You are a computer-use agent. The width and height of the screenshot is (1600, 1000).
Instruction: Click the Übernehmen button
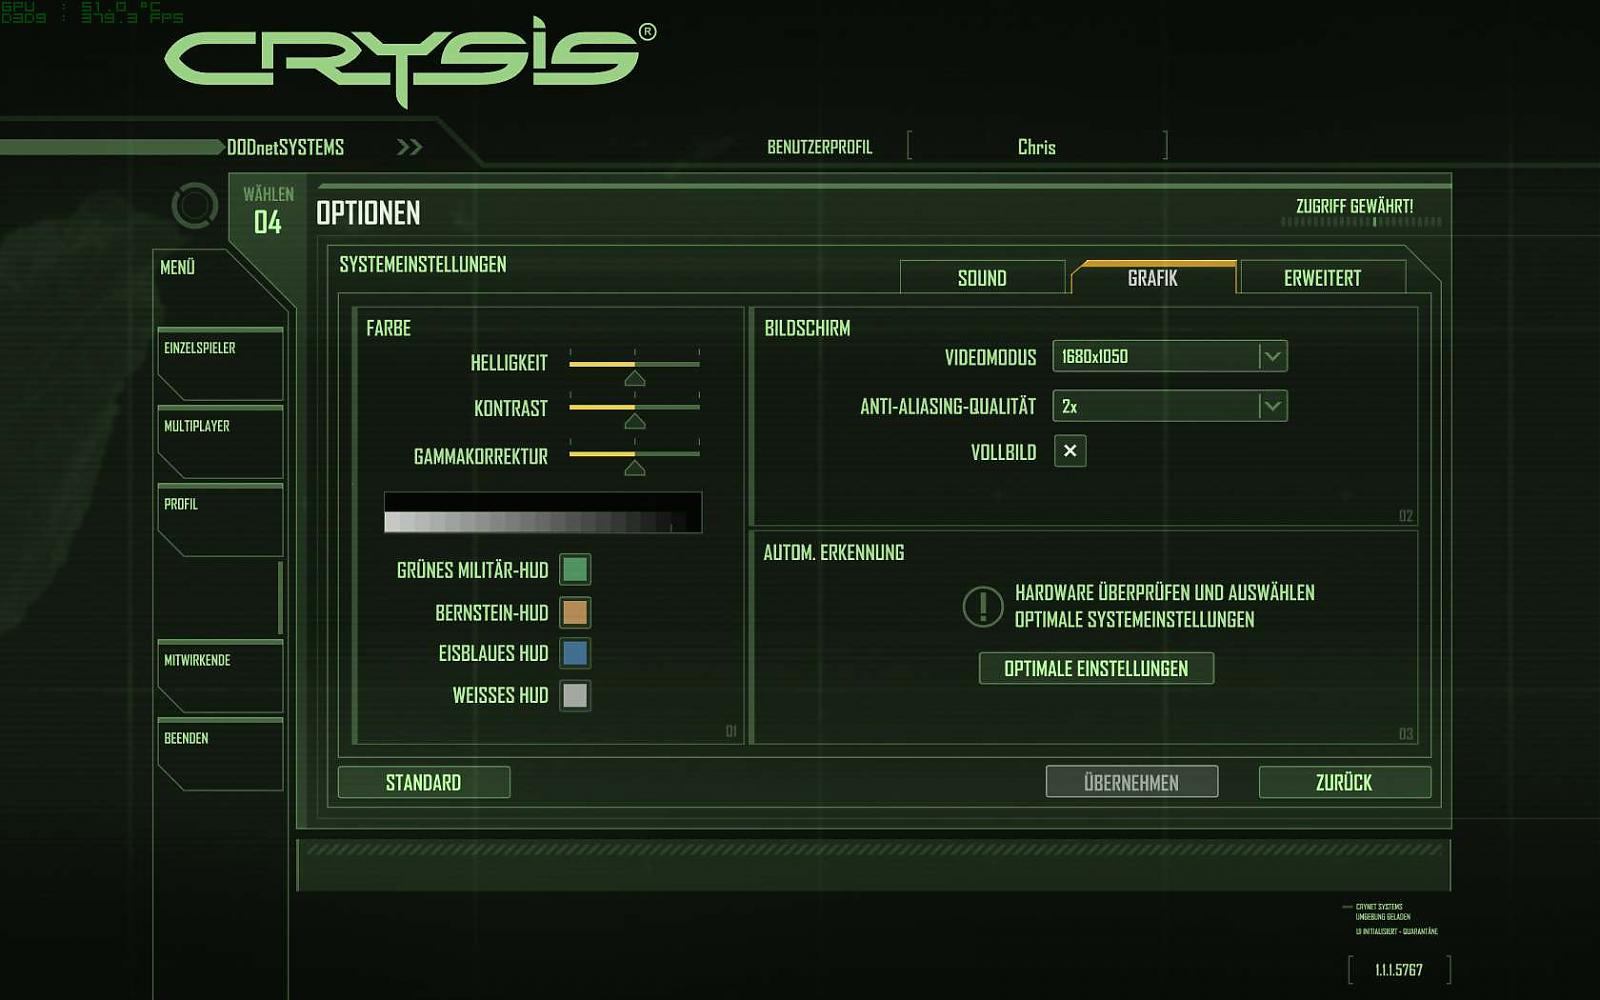click(1132, 782)
